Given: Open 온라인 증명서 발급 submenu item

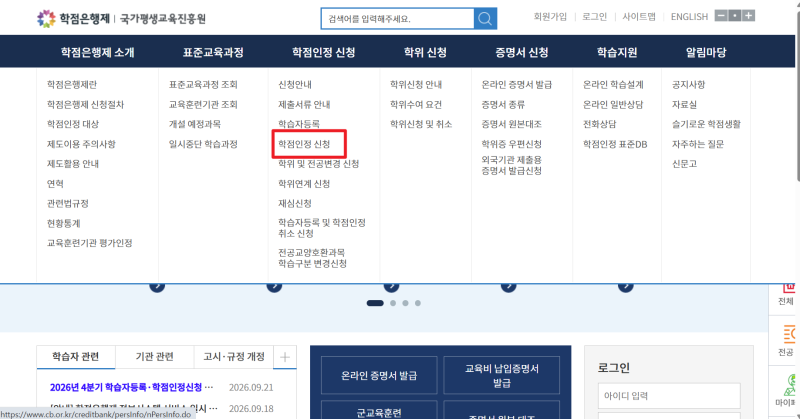Looking at the screenshot, I should [517, 84].
